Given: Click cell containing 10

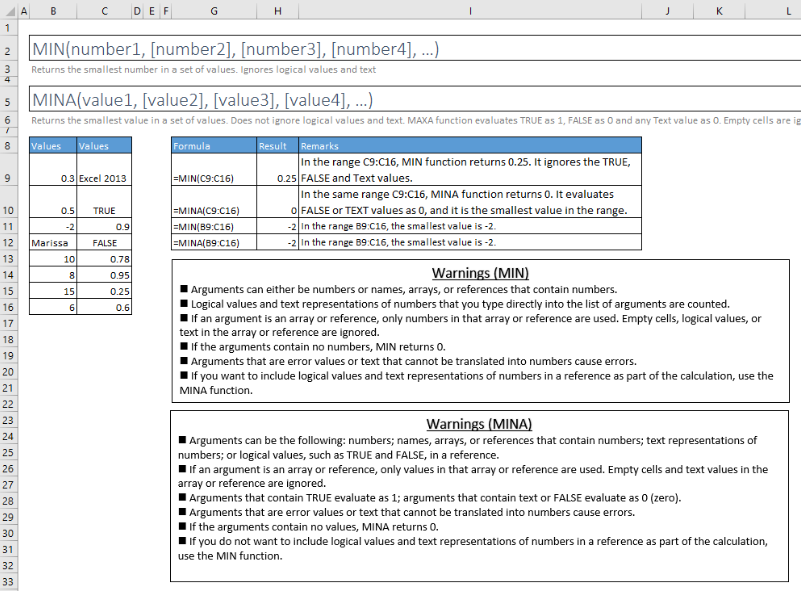Looking at the screenshot, I should click(53, 259).
